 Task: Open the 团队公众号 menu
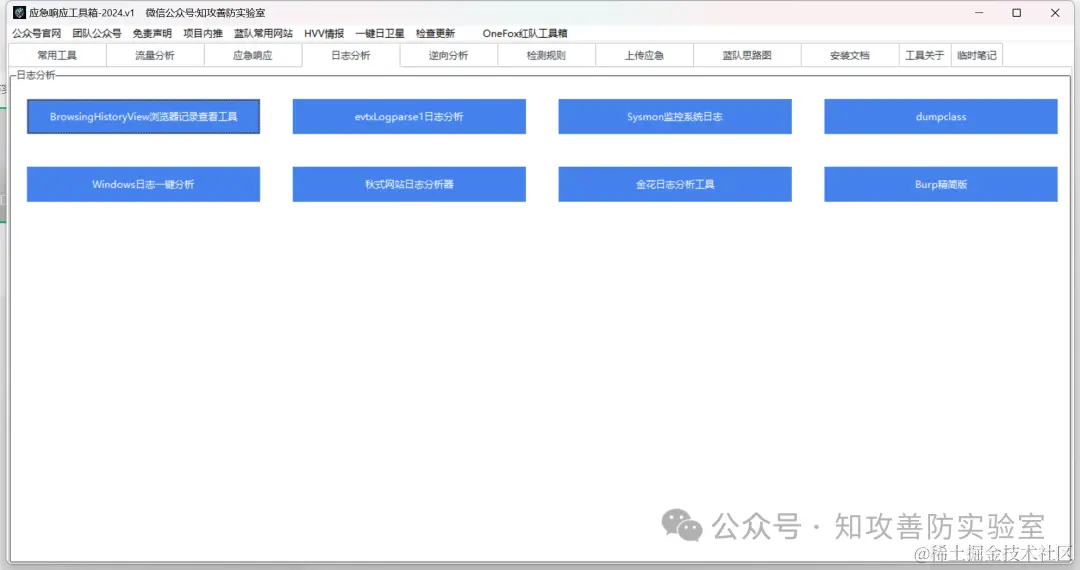pyautogui.click(x=96, y=33)
